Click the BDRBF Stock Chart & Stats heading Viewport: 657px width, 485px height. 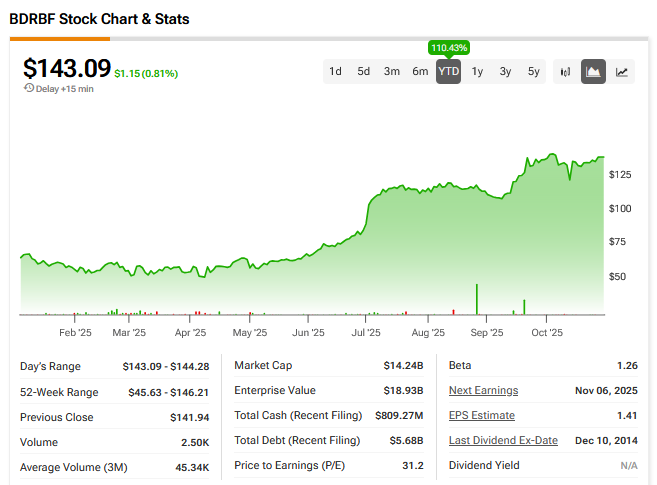click(99, 19)
